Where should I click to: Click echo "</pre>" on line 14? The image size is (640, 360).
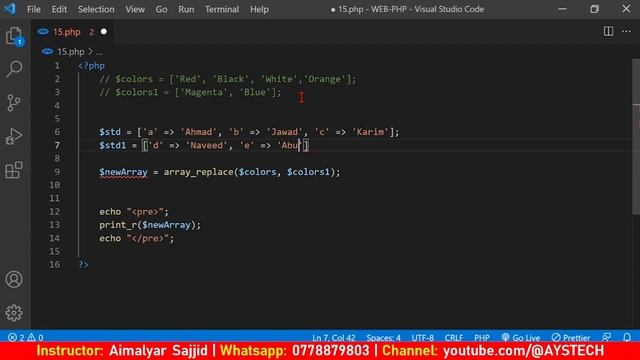(137, 238)
